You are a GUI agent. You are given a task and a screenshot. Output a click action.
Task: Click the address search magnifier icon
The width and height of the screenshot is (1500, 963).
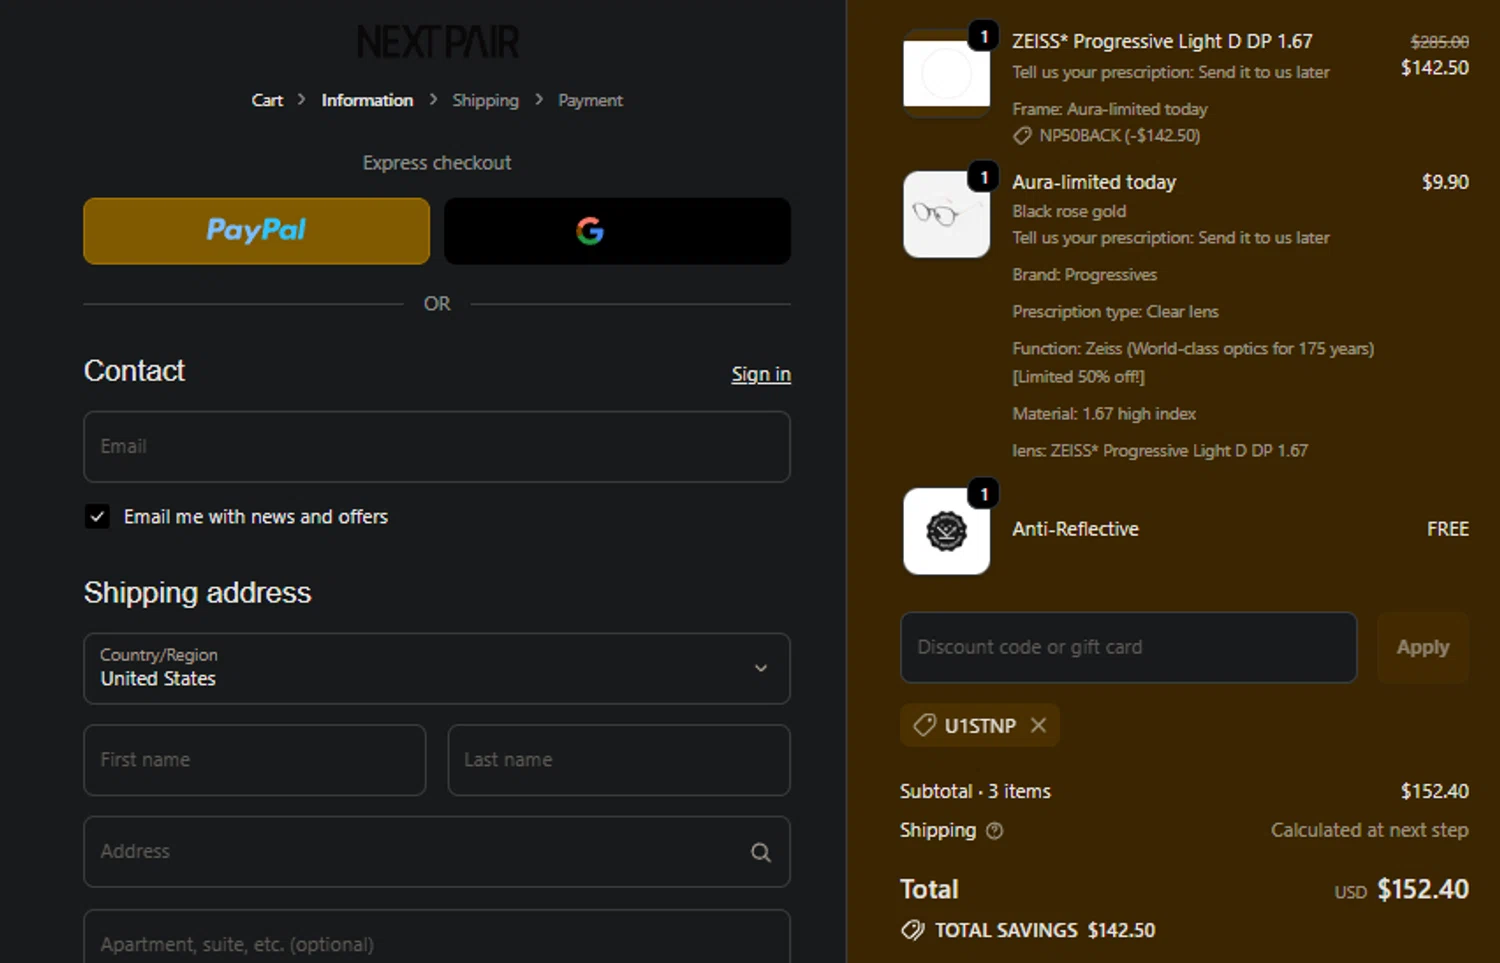click(x=761, y=852)
